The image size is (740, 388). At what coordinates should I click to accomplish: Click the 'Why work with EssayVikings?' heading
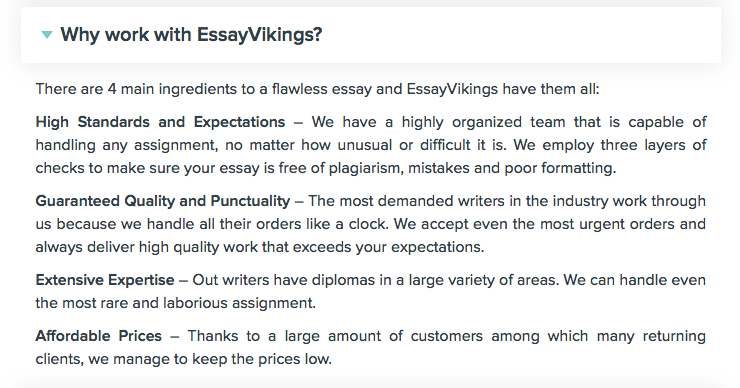pos(191,35)
